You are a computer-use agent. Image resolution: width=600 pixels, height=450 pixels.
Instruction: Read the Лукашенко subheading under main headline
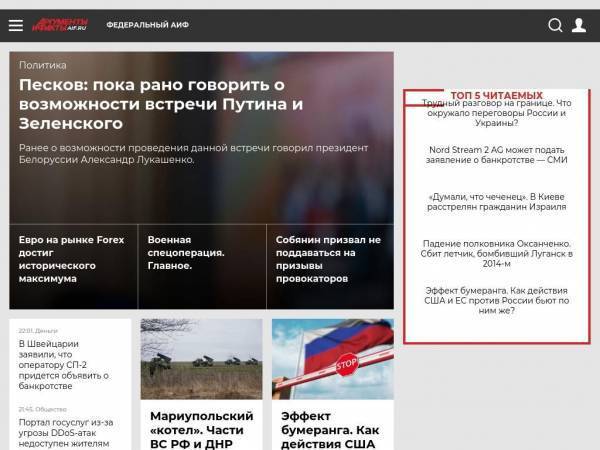coord(193,153)
